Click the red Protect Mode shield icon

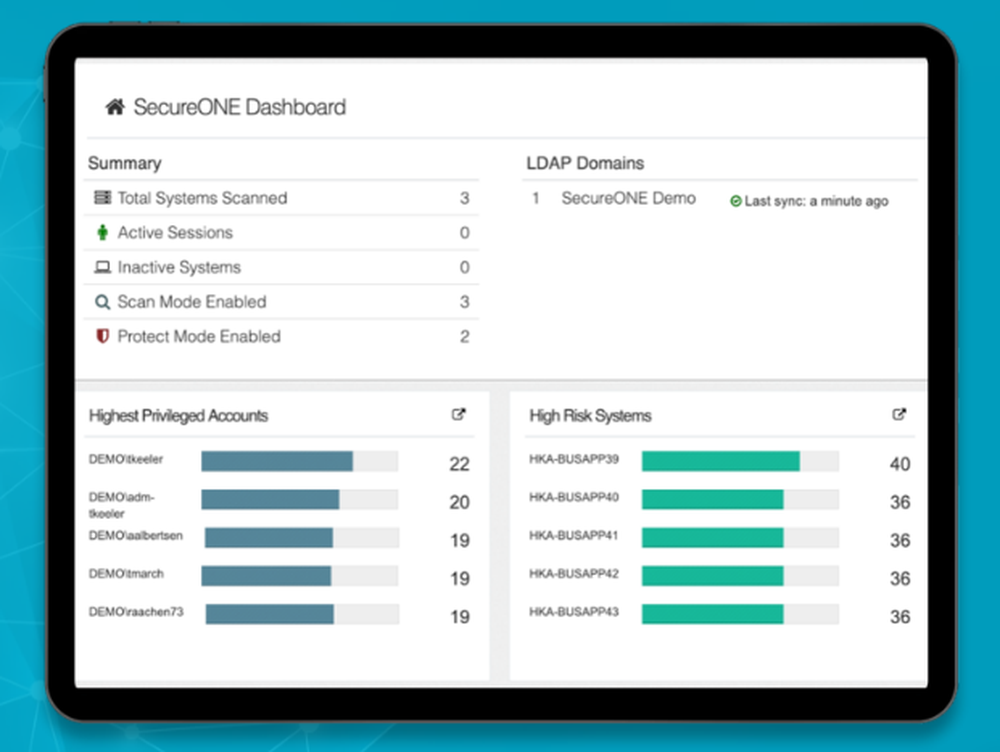[x=102, y=335]
